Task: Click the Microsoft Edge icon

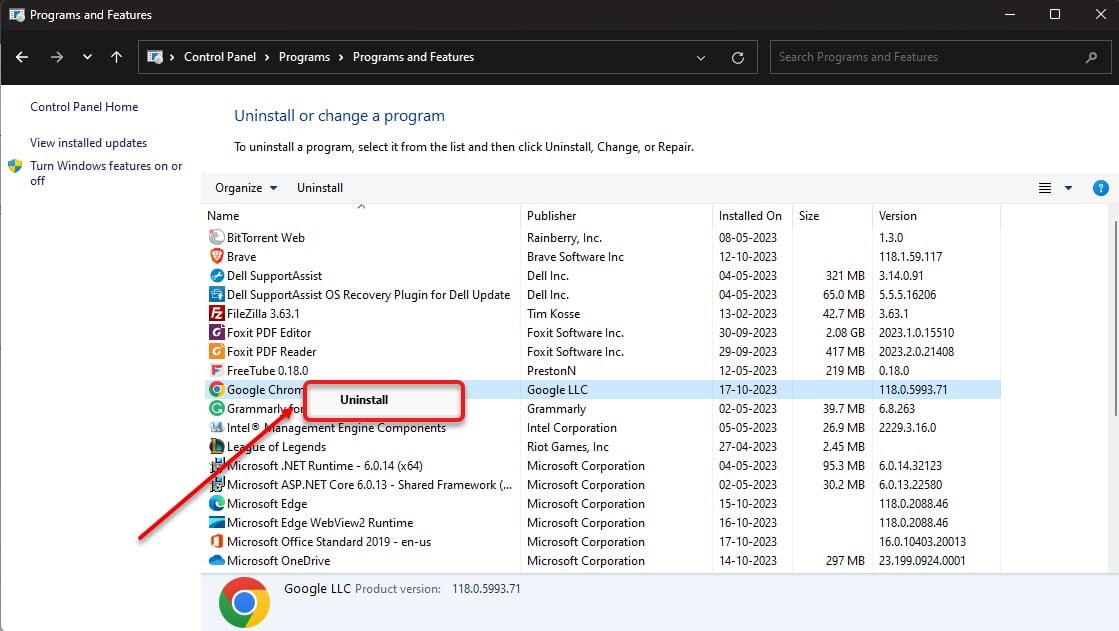Action: click(x=216, y=503)
